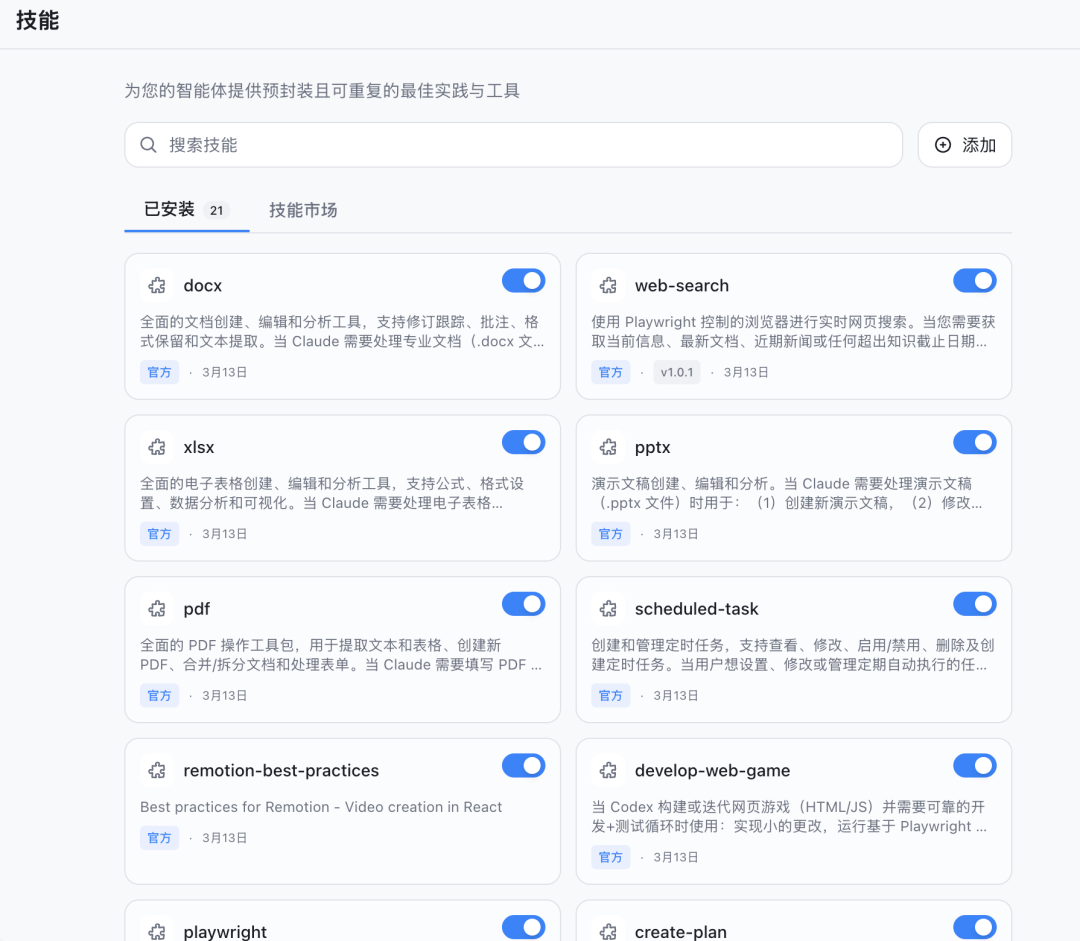The width and height of the screenshot is (1080, 941).
Task: Open the pdf skill title
Action: pos(196,609)
